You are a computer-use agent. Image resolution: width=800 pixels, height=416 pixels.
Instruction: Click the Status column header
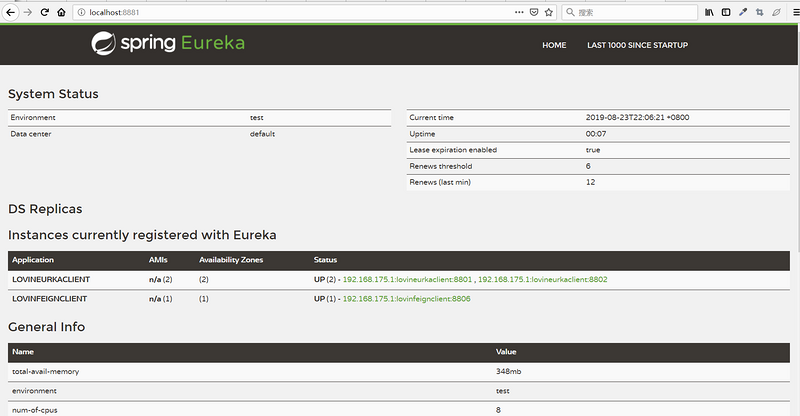(x=325, y=260)
